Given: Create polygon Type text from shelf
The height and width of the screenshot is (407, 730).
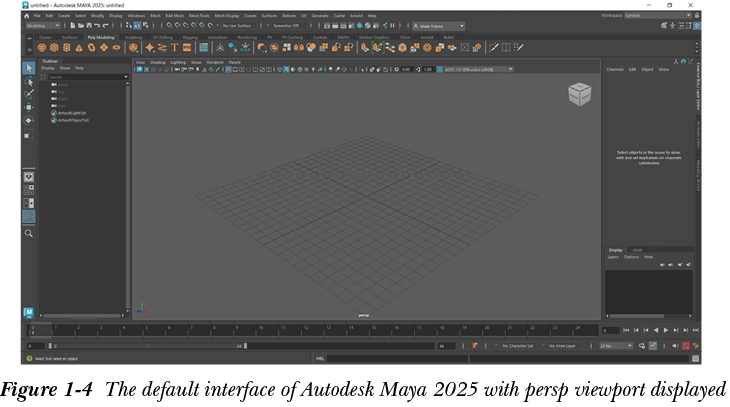Looking at the screenshot, I should (x=174, y=47).
